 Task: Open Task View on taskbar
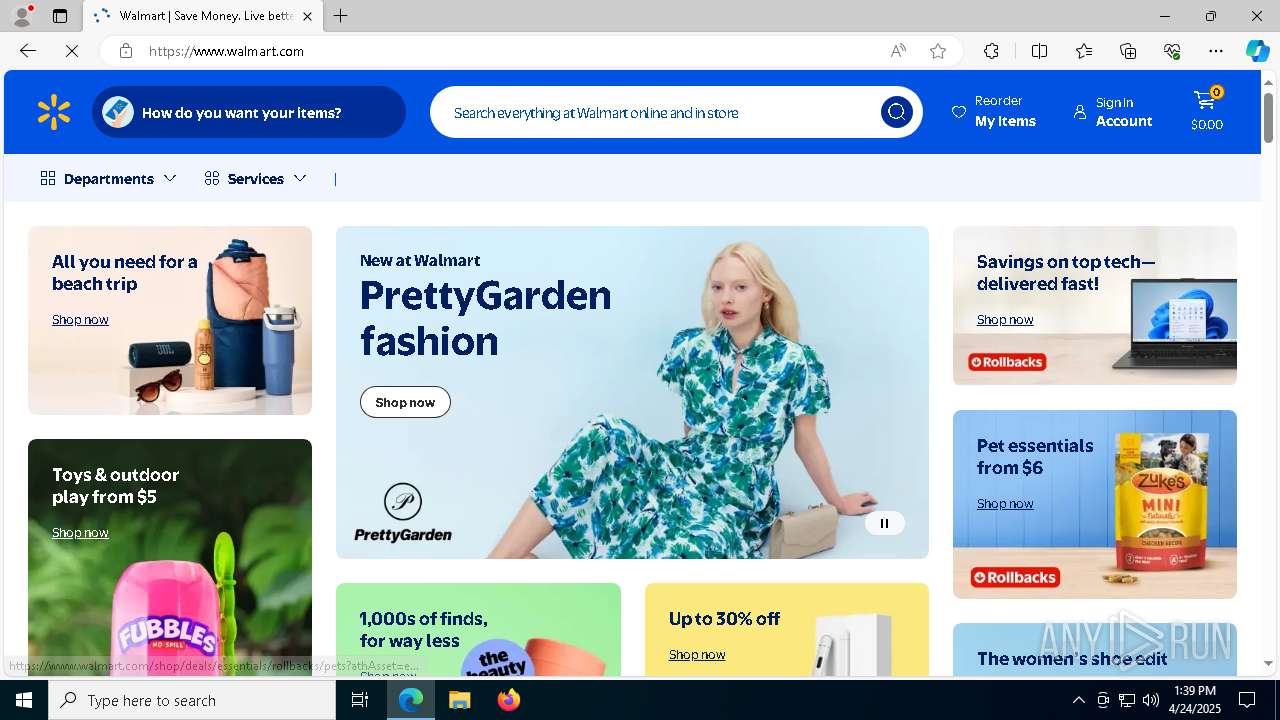(x=360, y=700)
